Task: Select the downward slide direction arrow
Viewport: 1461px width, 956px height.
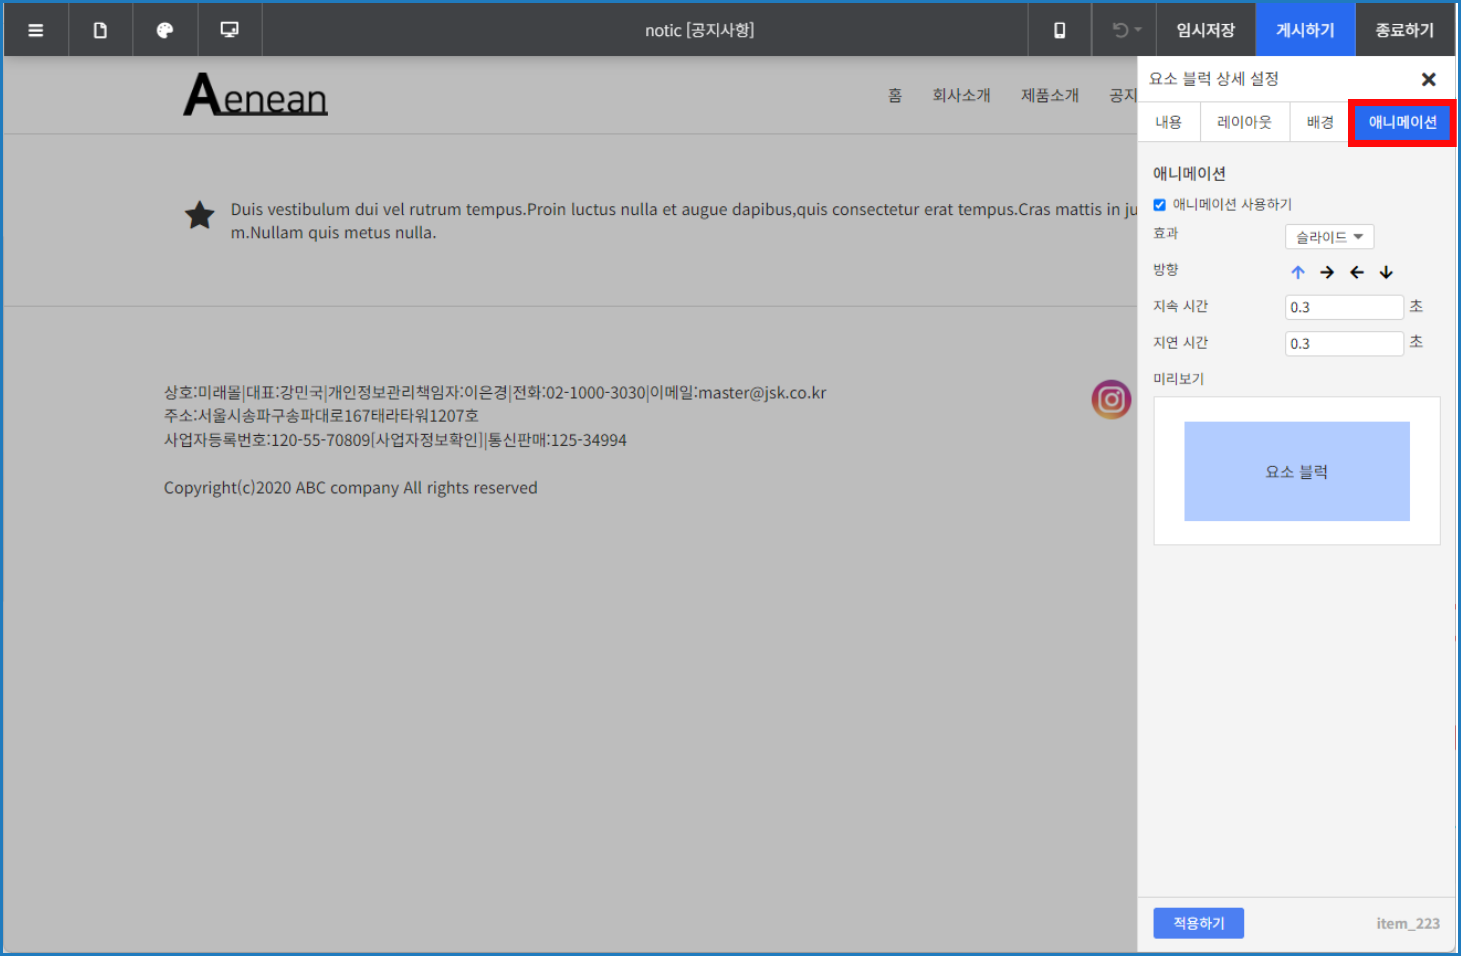Action: coord(1386,271)
